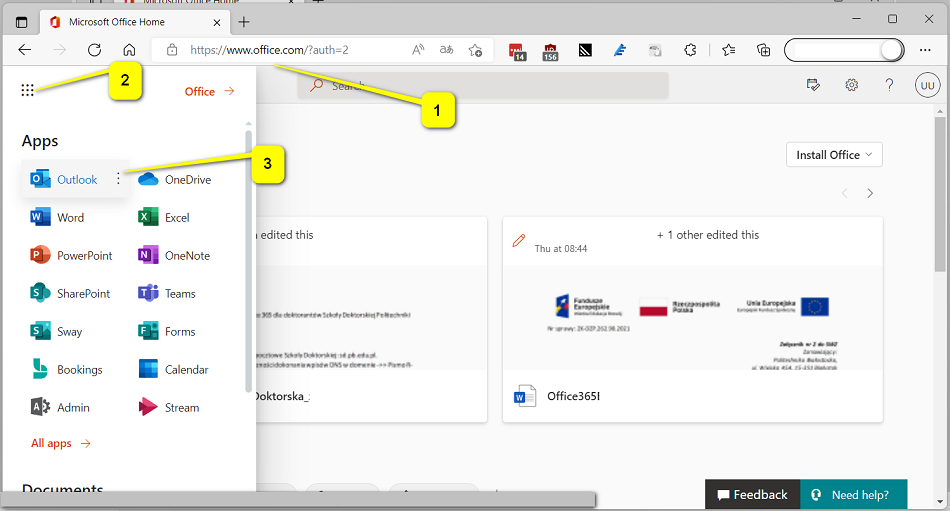Launch Stream app
The width and height of the screenshot is (950, 511).
click(169, 407)
